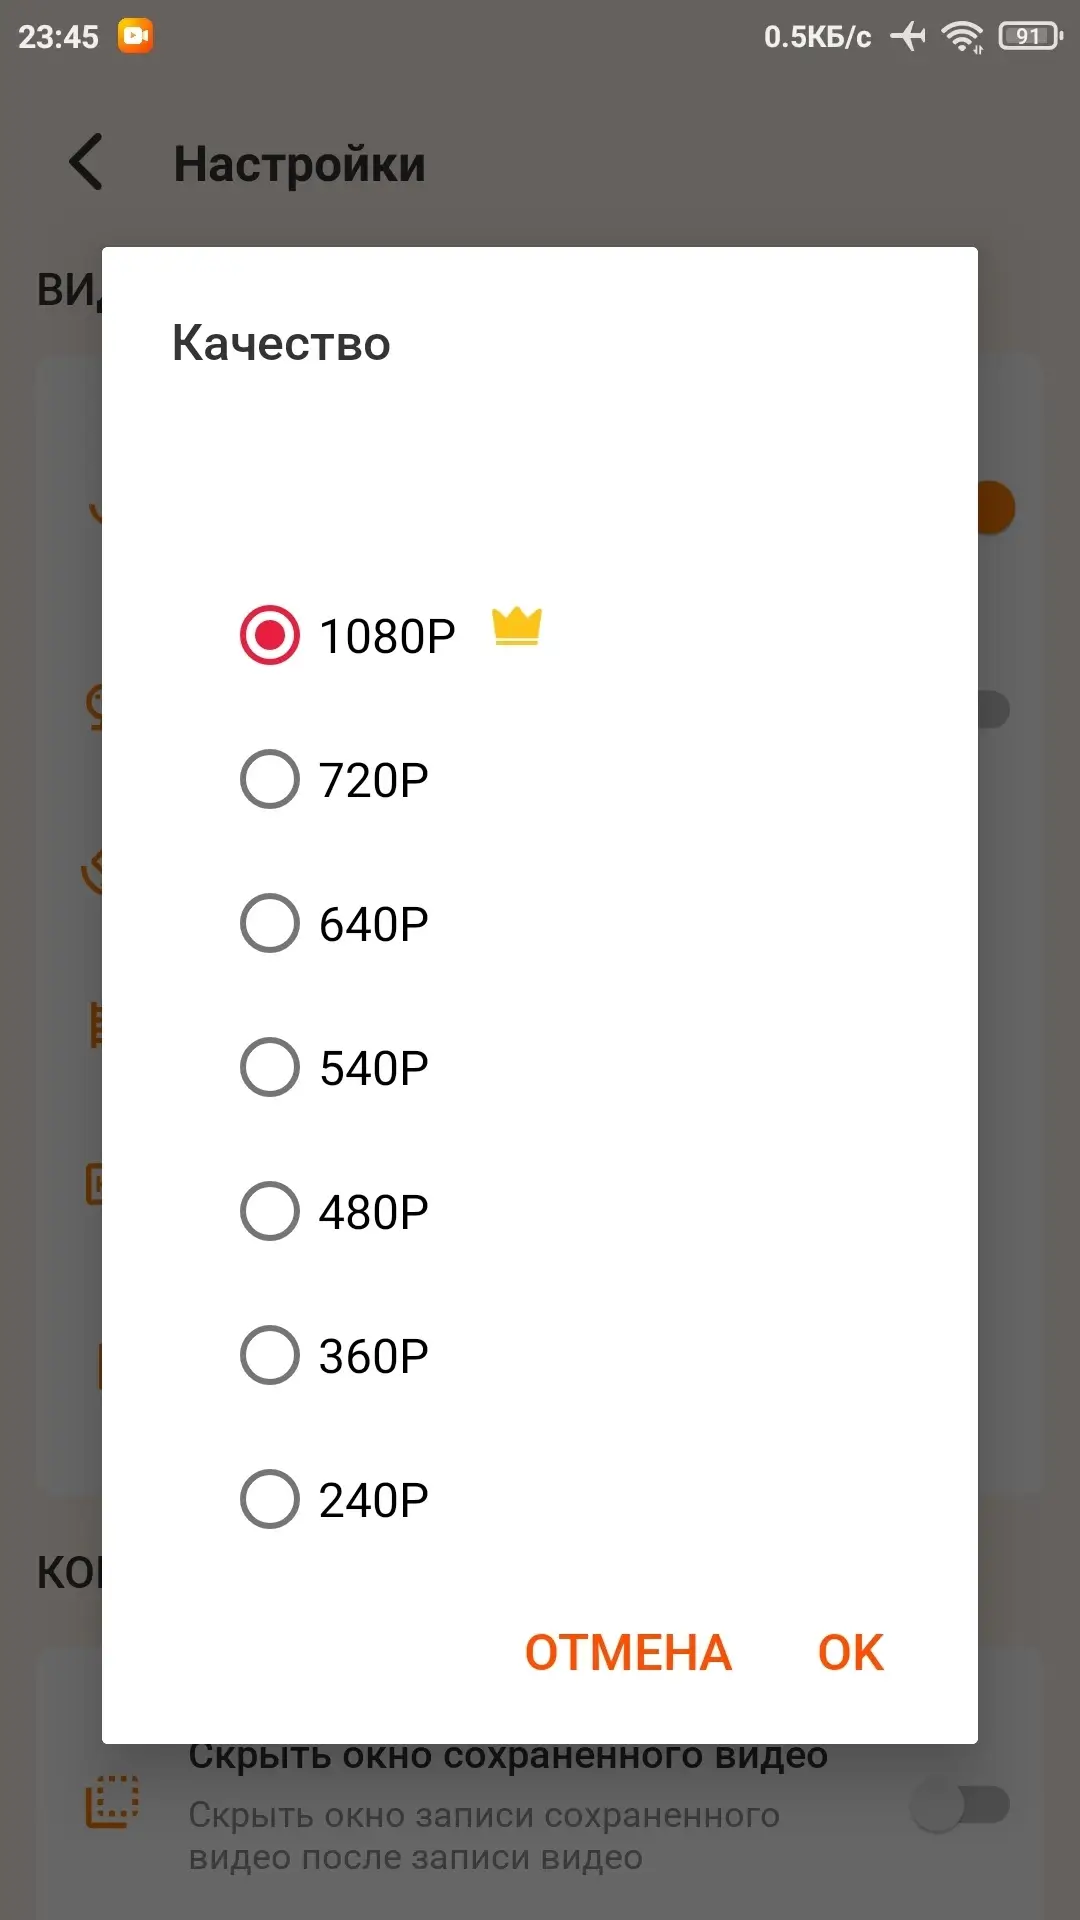Tap the 23:45 clock in status bar
The height and width of the screenshot is (1920, 1080).
[58, 37]
